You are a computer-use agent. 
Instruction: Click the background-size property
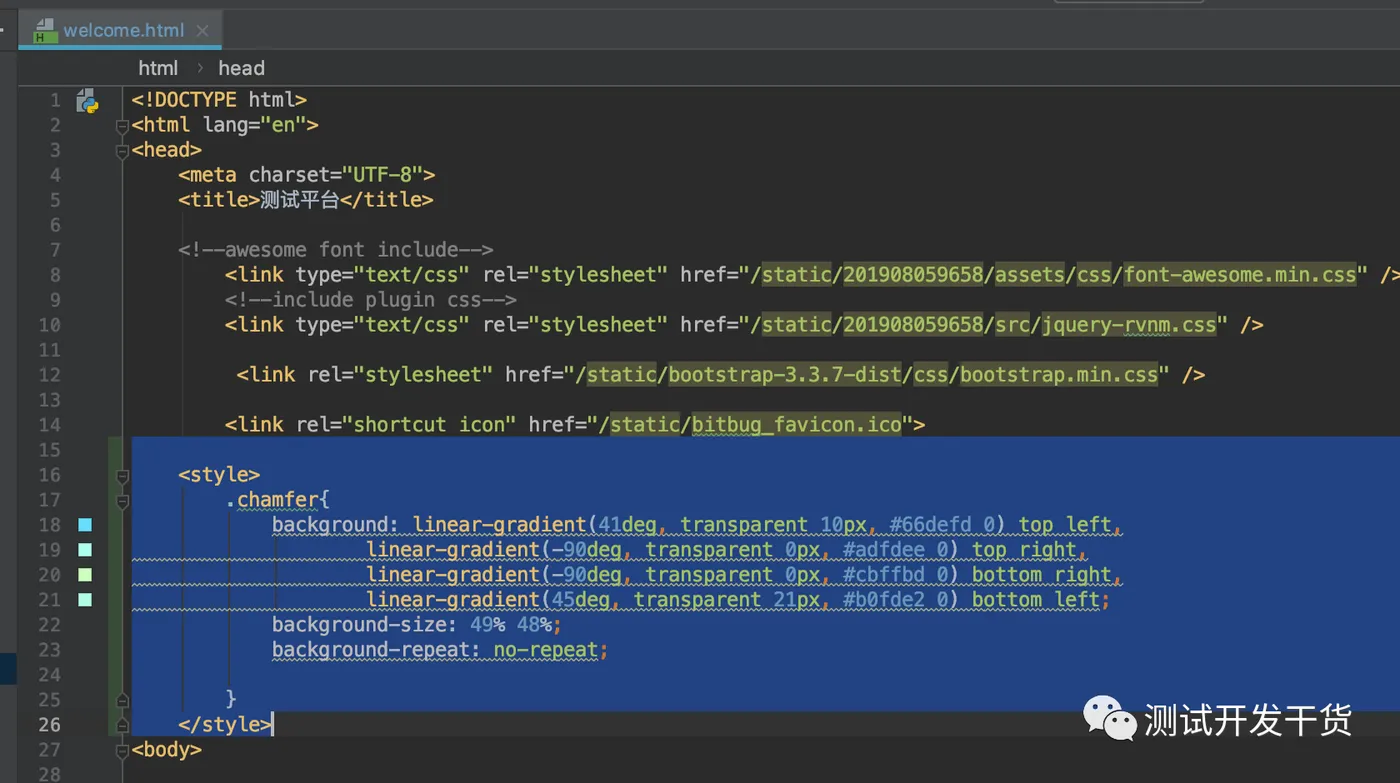[x=359, y=625]
